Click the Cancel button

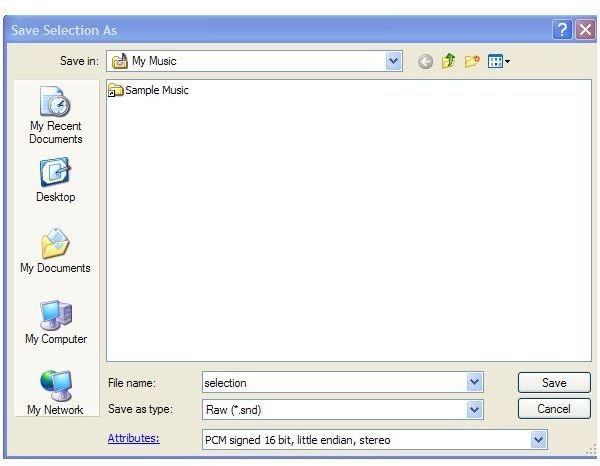[554, 409]
